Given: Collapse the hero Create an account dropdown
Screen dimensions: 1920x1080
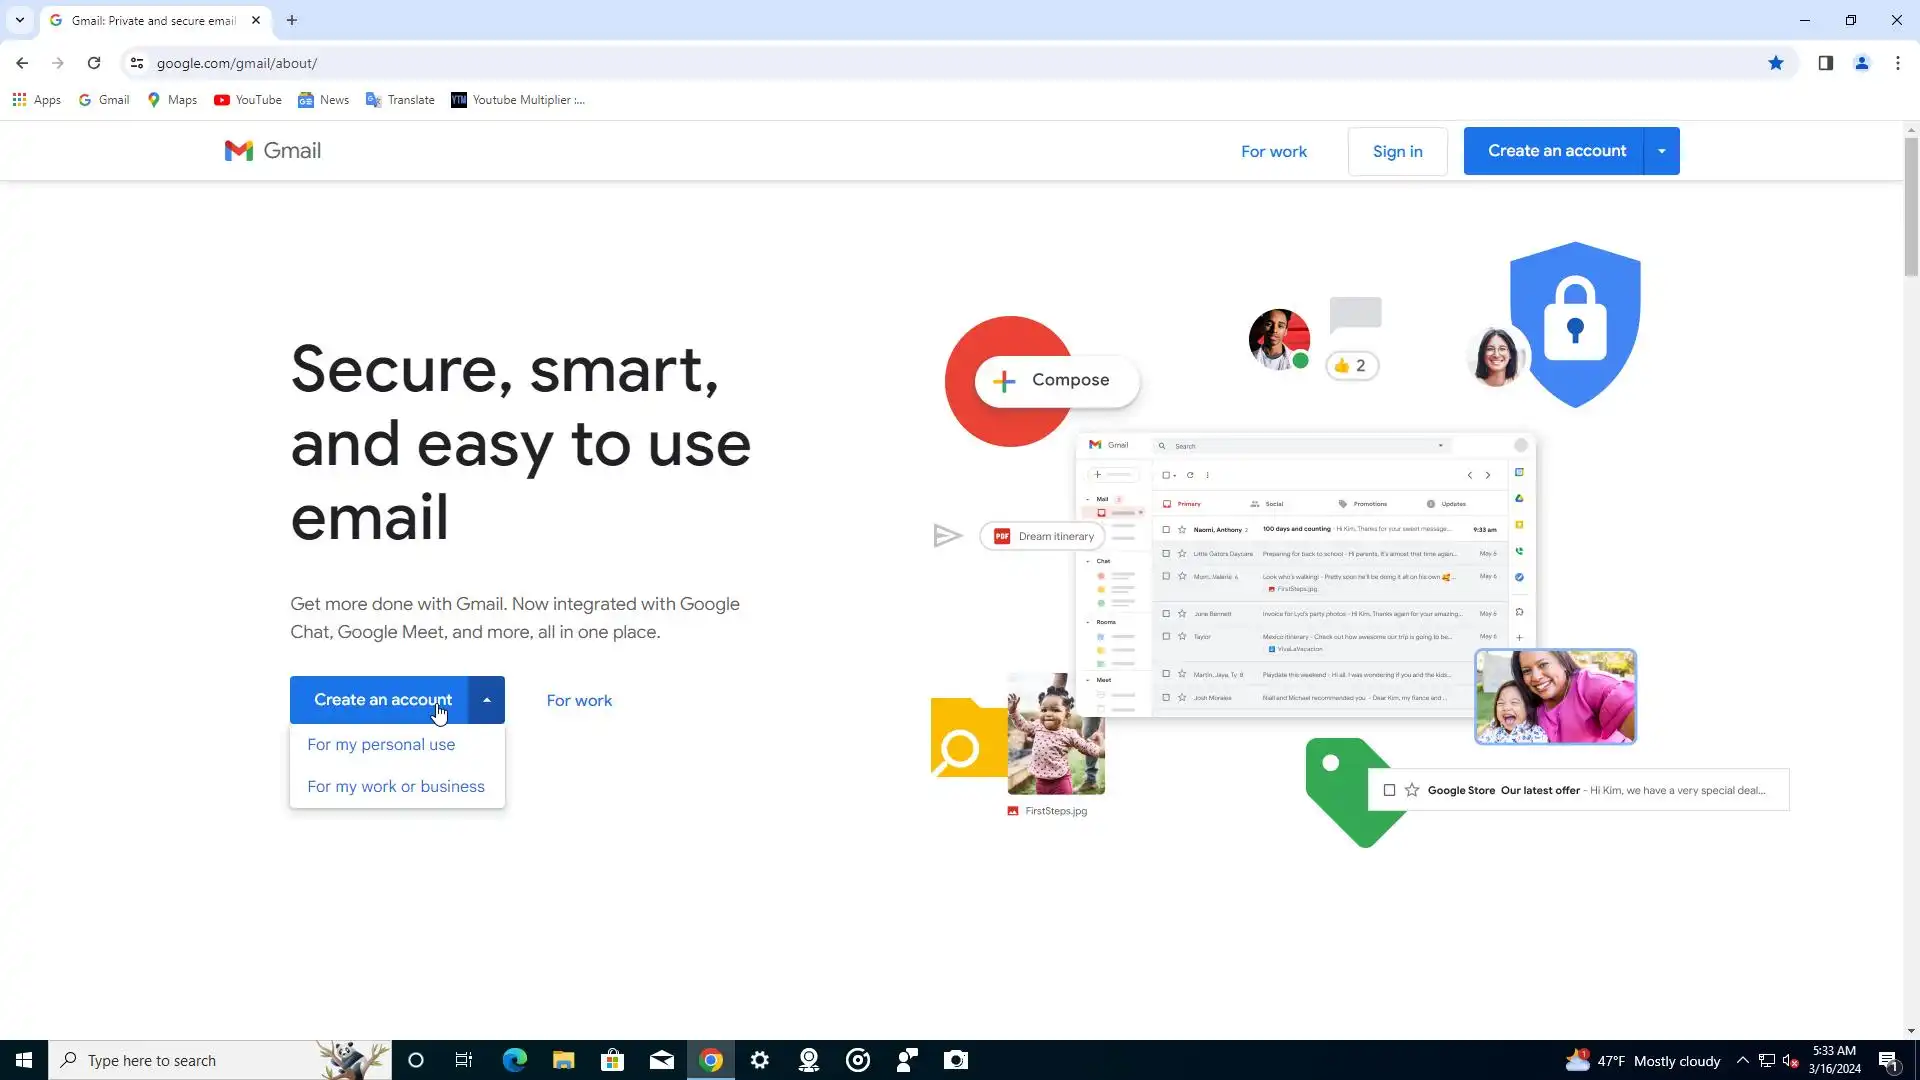Looking at the screenshot, I should pyautogui.click(x=487, y=700).
